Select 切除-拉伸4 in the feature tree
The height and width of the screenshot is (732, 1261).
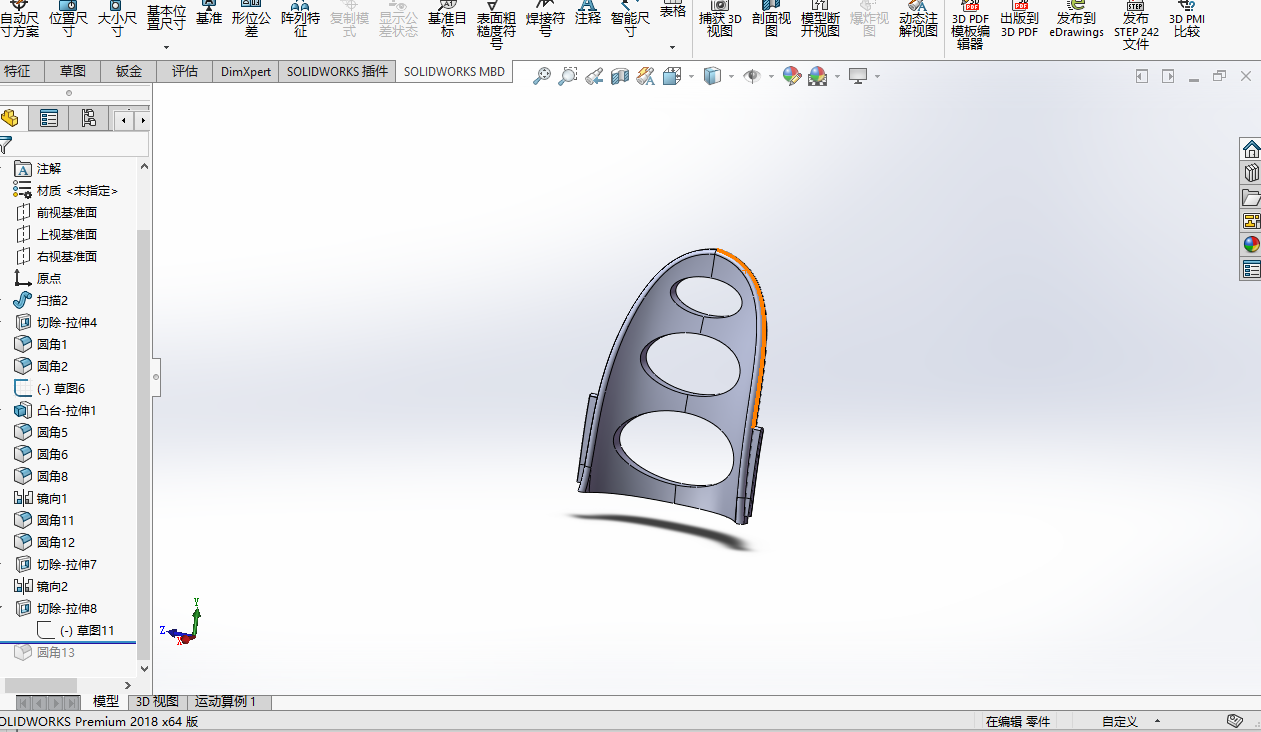tap(66, 322)
